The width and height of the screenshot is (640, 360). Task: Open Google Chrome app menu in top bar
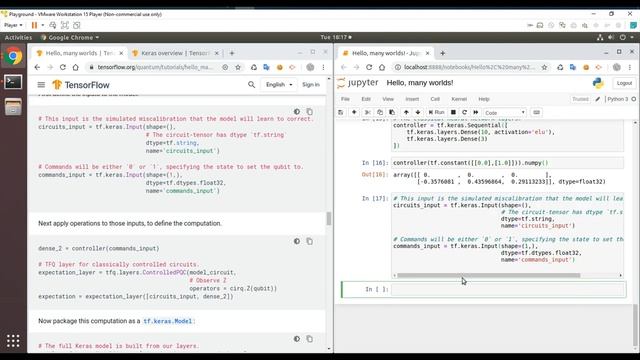point(70,38)
